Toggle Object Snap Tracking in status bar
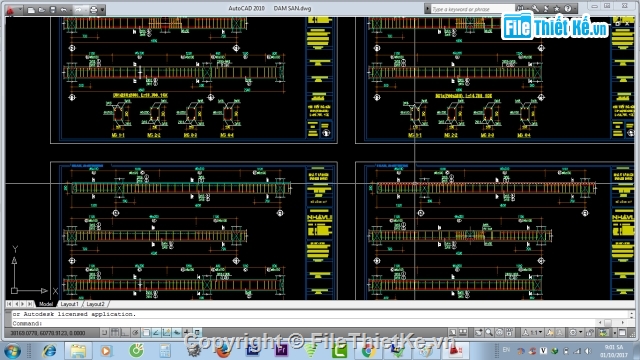The width and height of the screenshot is (640, 360). [156, 333]
